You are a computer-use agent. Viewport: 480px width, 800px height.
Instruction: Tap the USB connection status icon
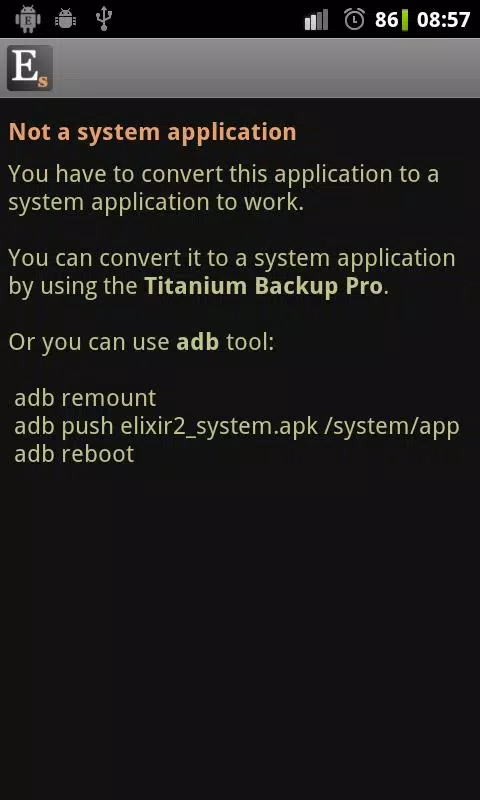tap(104, 19)
